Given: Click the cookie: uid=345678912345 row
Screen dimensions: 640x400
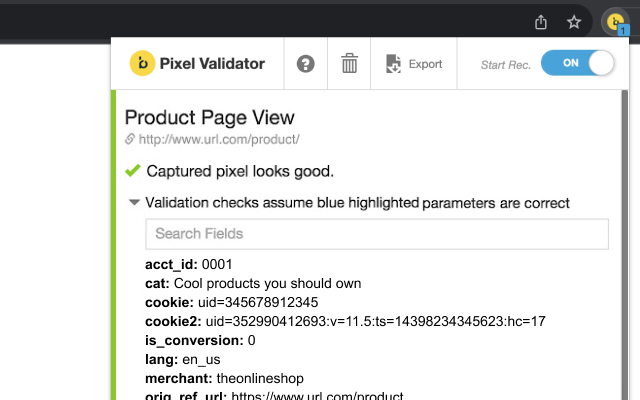Looking at the screenshot, I should (x=231, y=302).
